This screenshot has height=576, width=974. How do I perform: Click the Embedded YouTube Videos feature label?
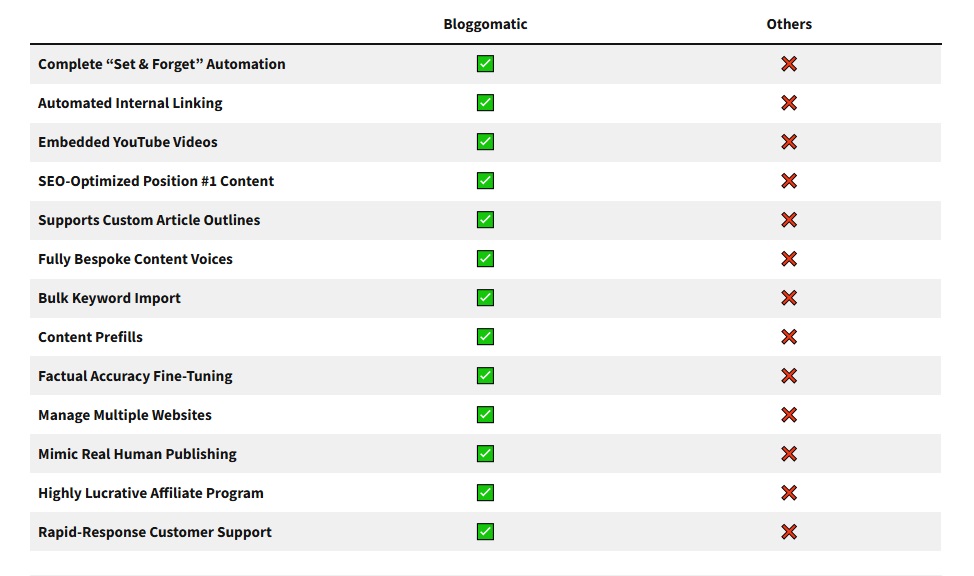127,142
